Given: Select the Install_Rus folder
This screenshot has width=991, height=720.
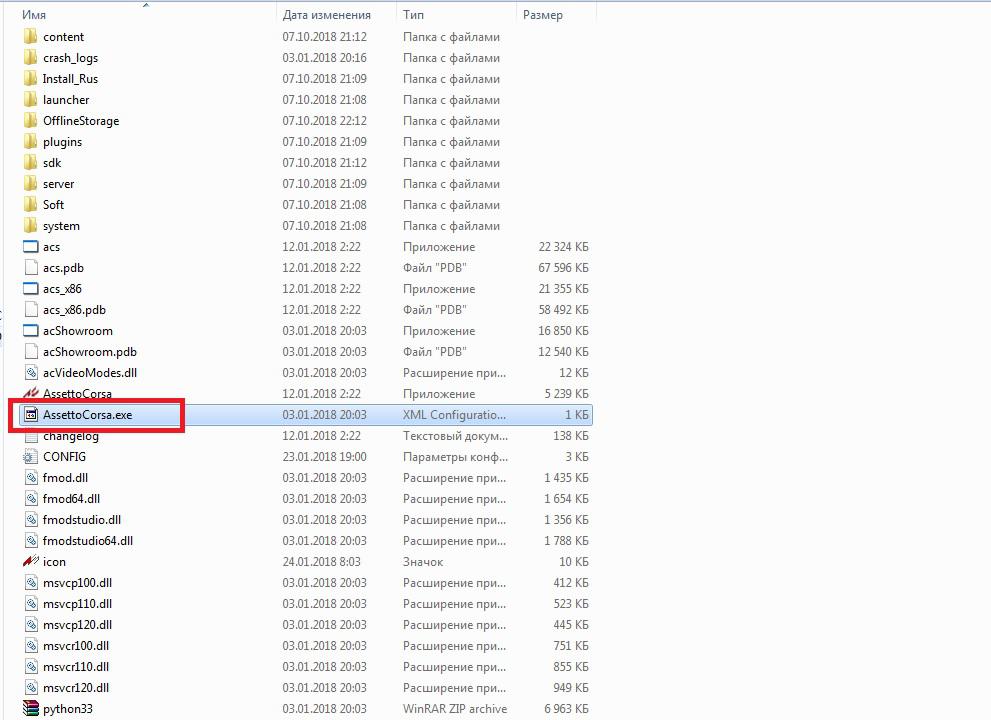Looking at the screenshot, I should click(70, 79).
